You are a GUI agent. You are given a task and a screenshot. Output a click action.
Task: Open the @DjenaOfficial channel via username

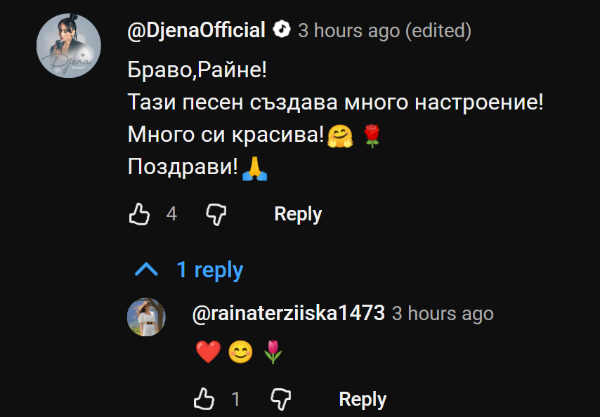tap(198, 30)
